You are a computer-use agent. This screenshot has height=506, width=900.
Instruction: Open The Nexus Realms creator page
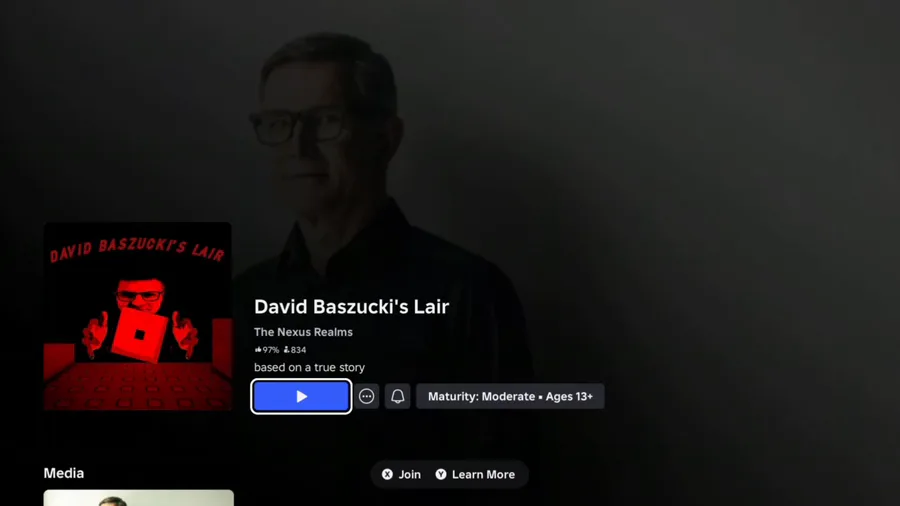(x=303, y=332)
